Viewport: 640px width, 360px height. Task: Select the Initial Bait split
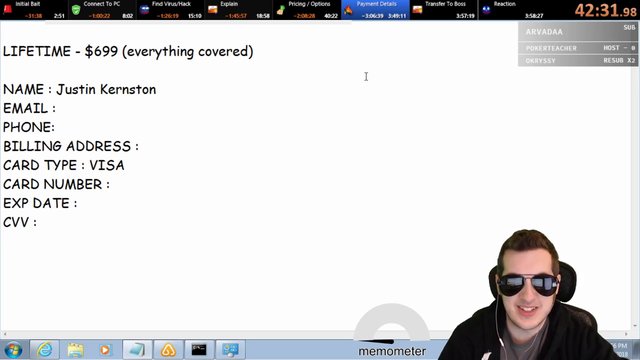pos(33,10)
